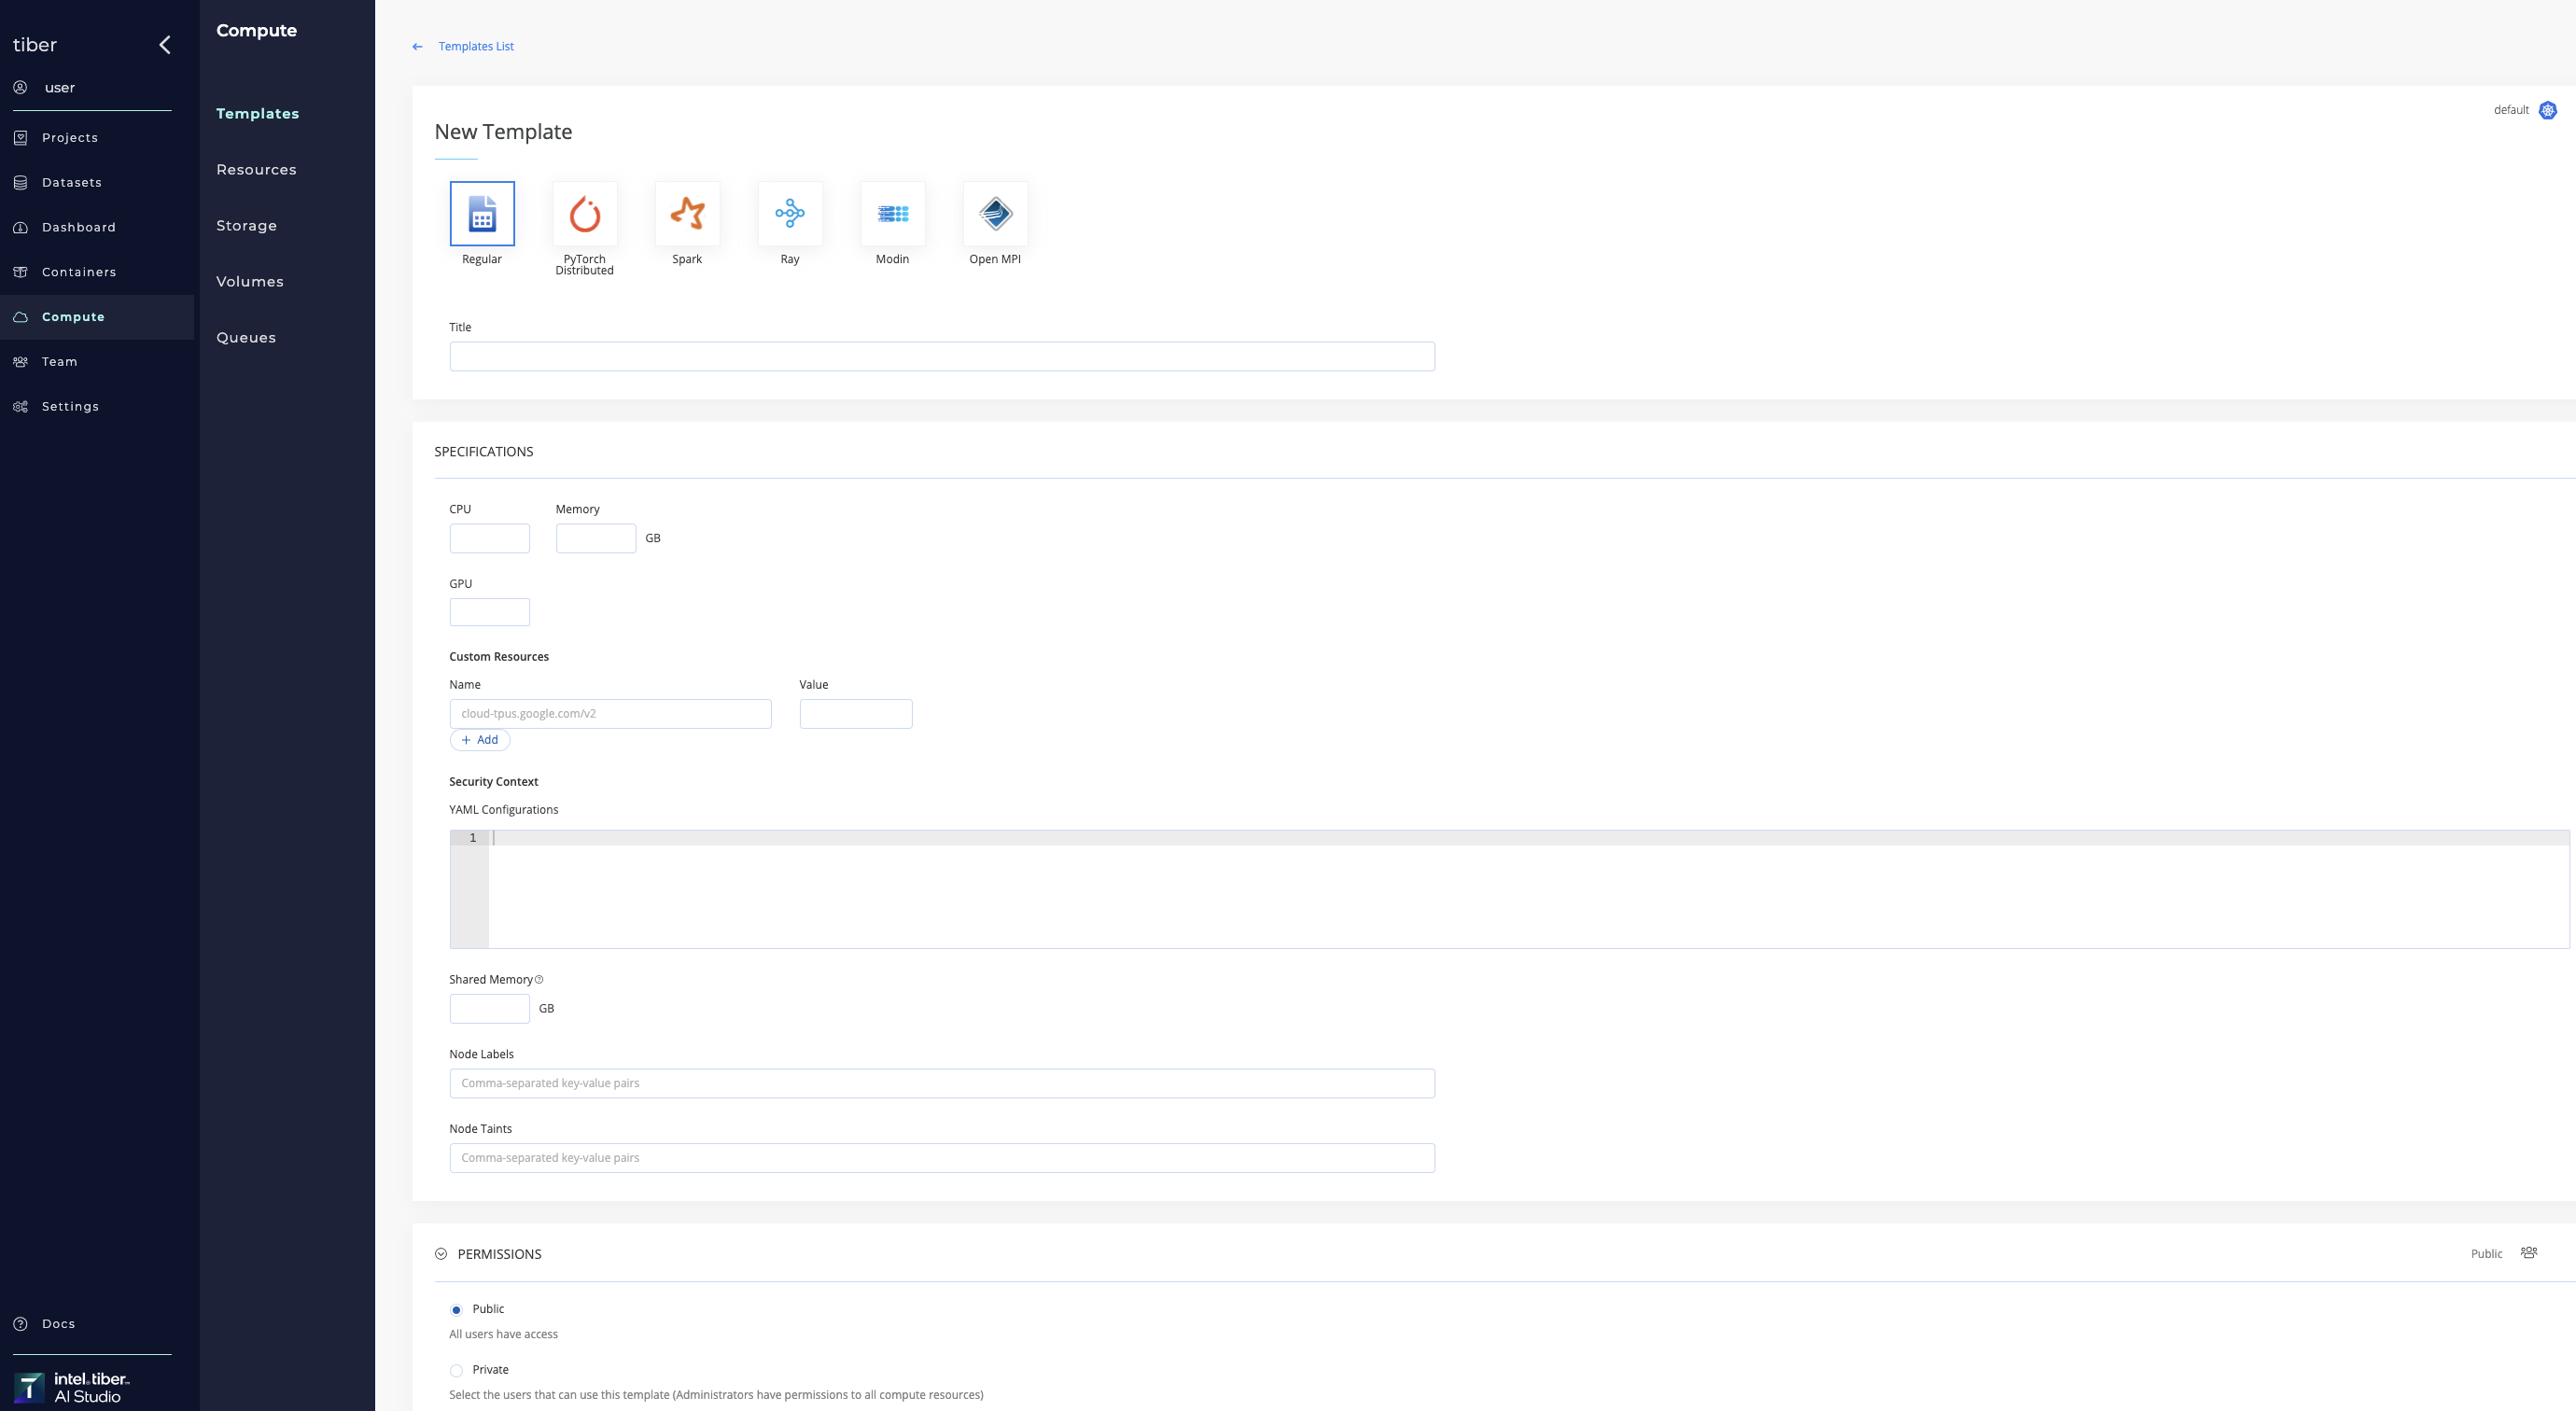Click the default cluster label
2576x1411 pixels.
[x=2511, y=110]
